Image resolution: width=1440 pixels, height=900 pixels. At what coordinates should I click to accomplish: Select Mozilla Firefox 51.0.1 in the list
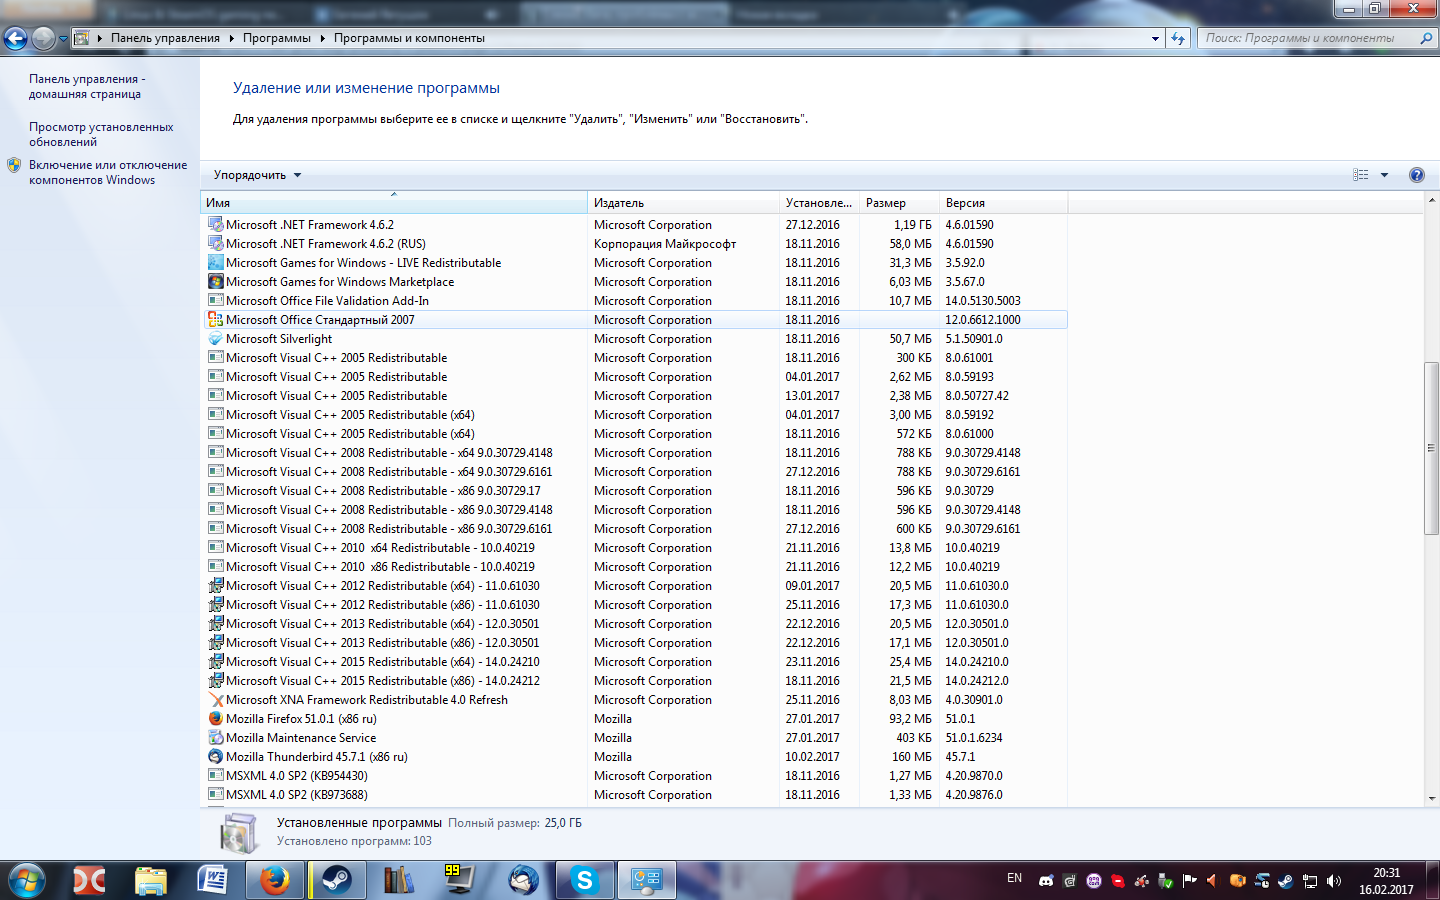click(x=636, y=719)
